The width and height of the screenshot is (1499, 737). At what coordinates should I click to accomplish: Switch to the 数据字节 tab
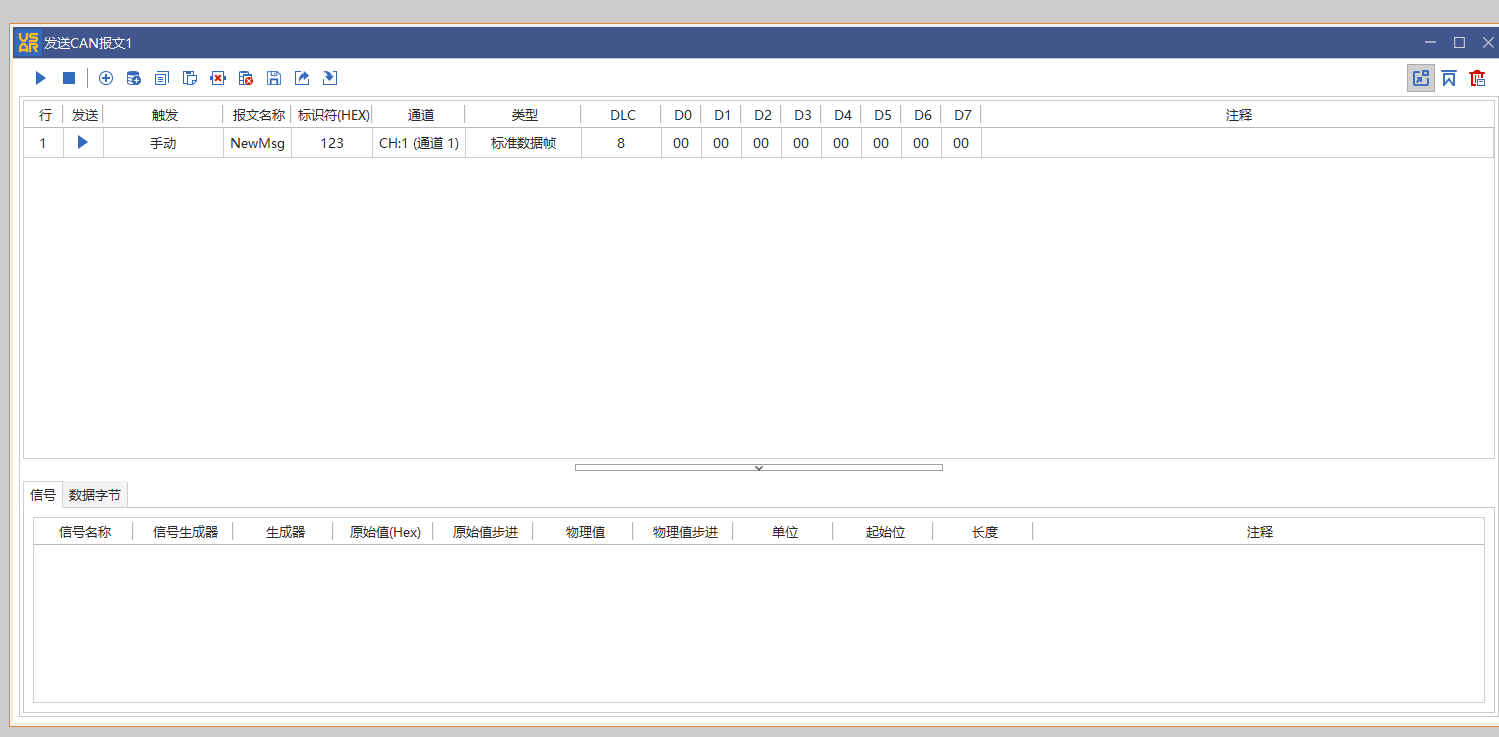pos(96,494)
